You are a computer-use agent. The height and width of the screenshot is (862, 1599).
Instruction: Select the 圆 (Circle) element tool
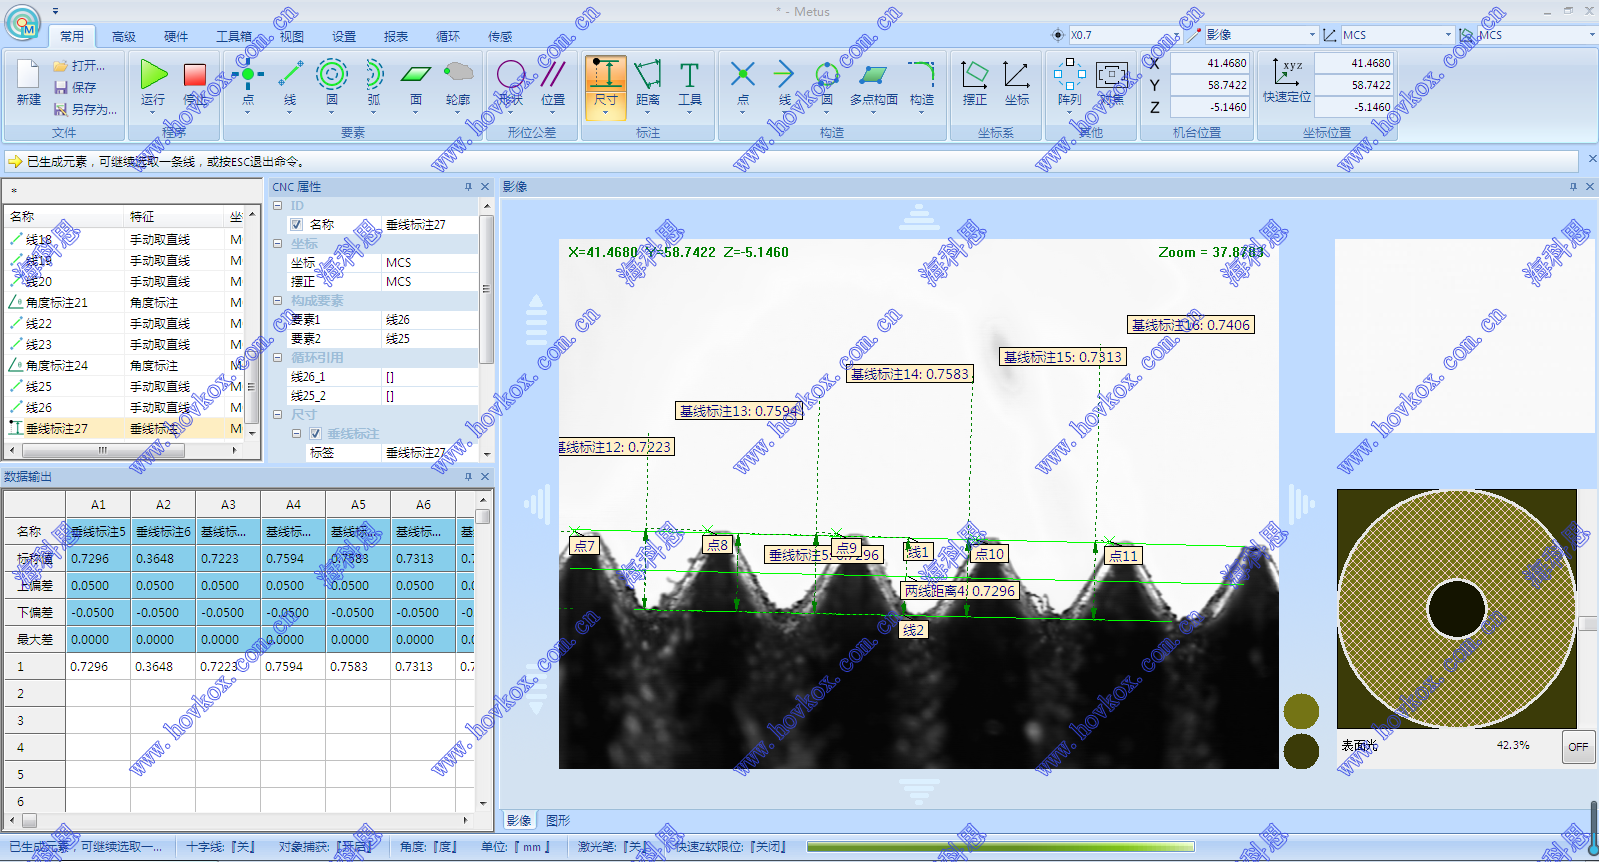click(x=331, y=76)
